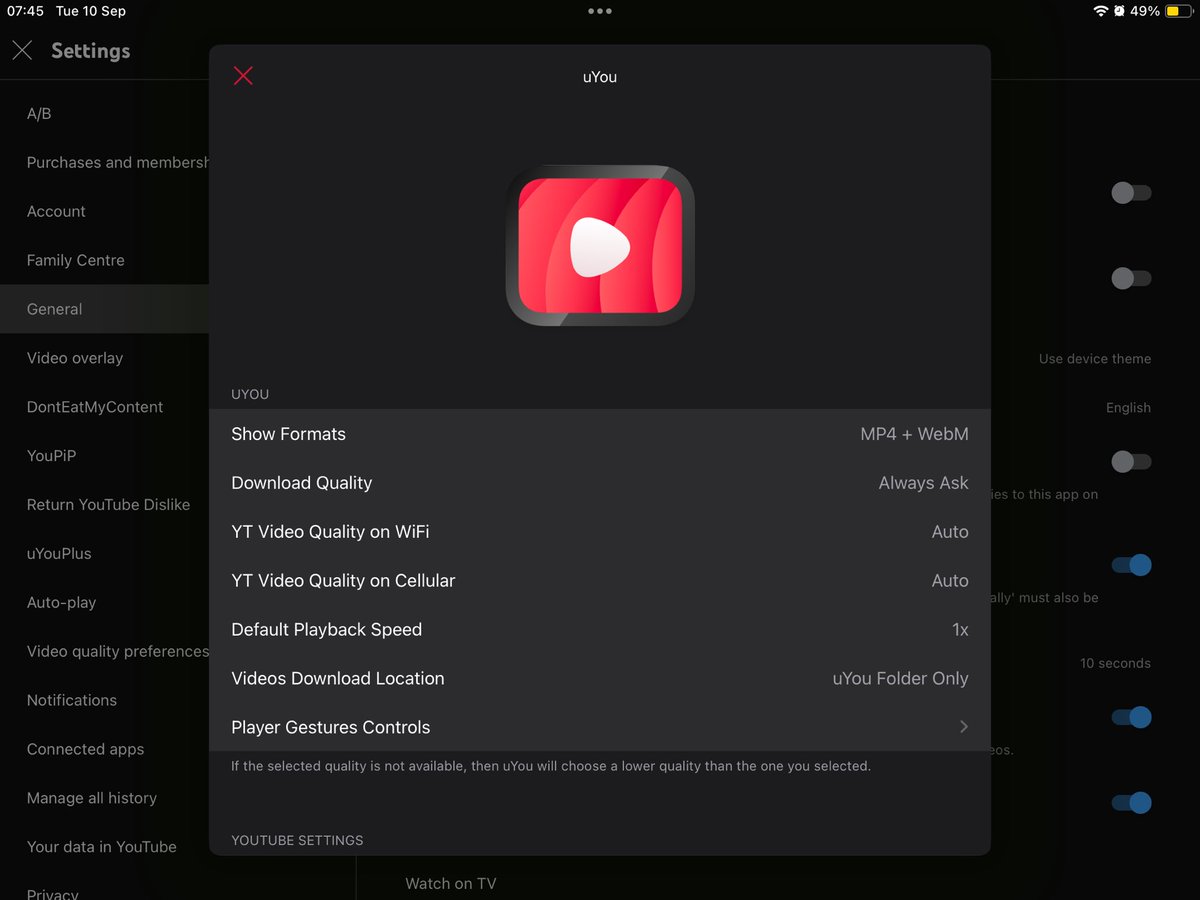Tap the 07:45 clock in status bar
This screenshot has height=900, width=1200.
point(26,11)
